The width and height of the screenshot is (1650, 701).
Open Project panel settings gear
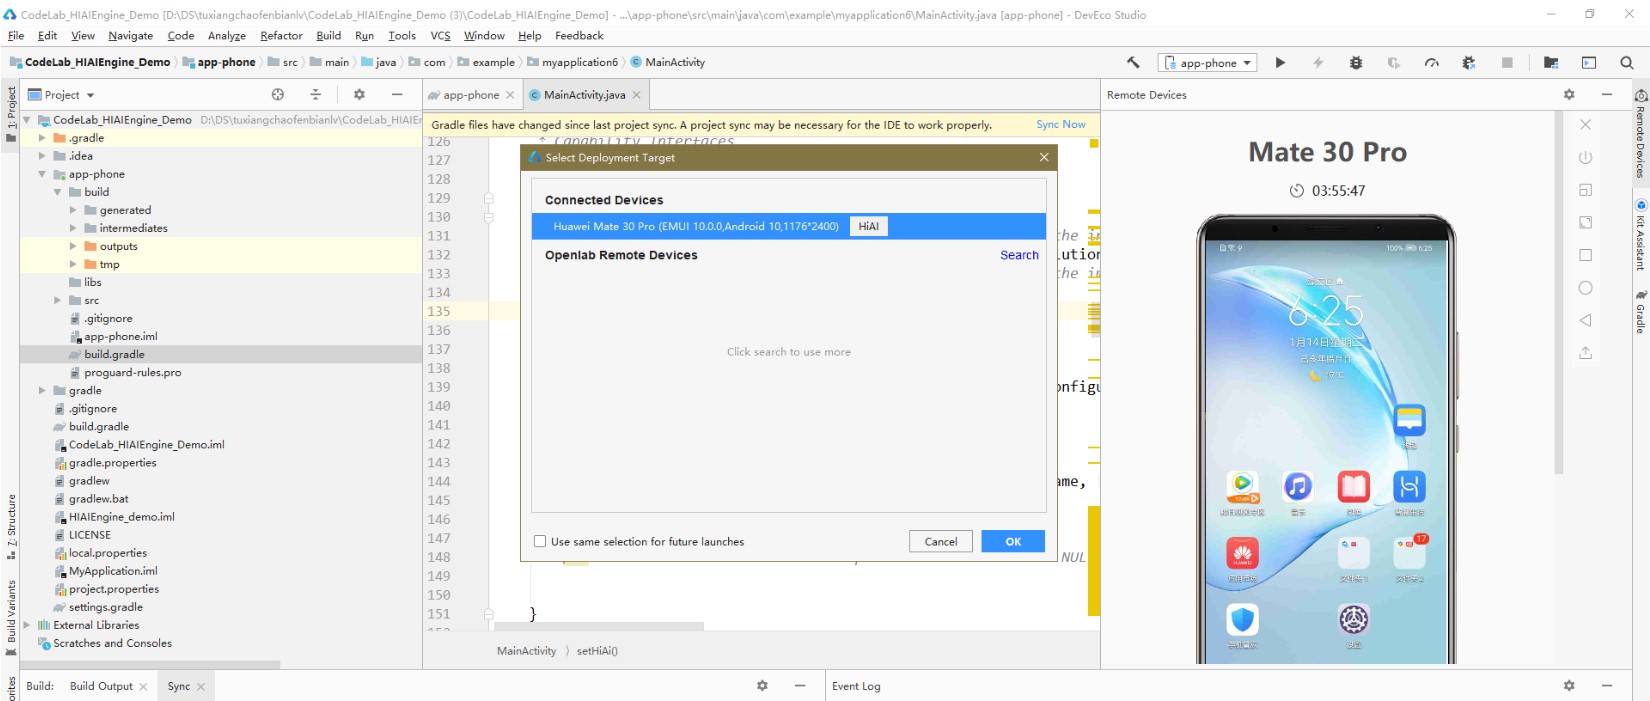[x=359, y=94]
